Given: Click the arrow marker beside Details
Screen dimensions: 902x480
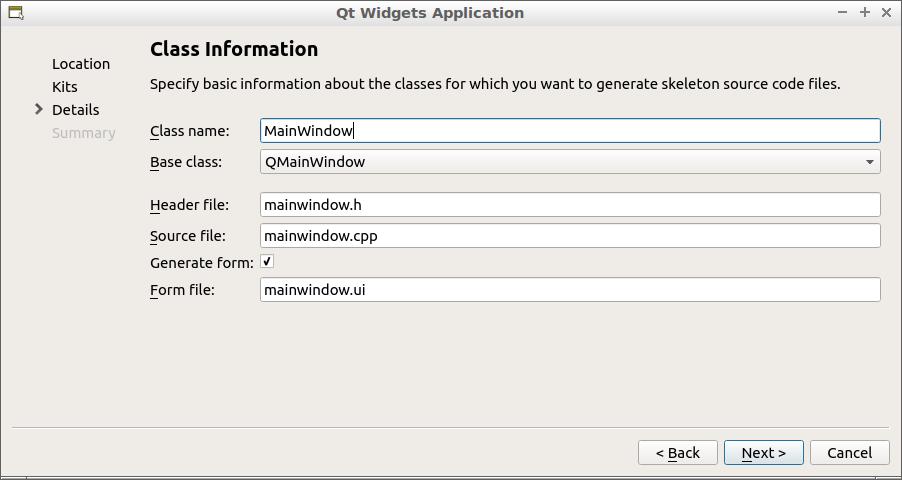Looking at the screenshot, I should (x=39, y=109).
